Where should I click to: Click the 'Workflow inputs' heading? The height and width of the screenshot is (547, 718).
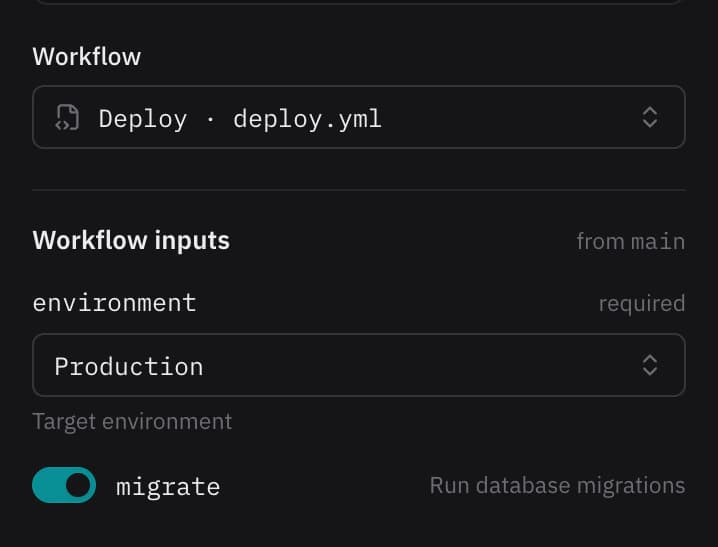131,241
